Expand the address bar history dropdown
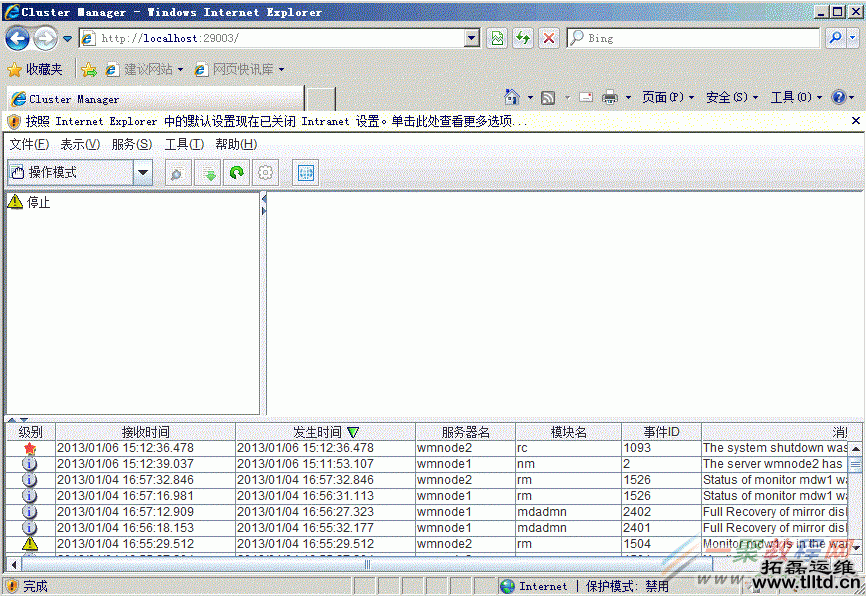This screenshot has height=596, width=866. (x=470, y=38)
